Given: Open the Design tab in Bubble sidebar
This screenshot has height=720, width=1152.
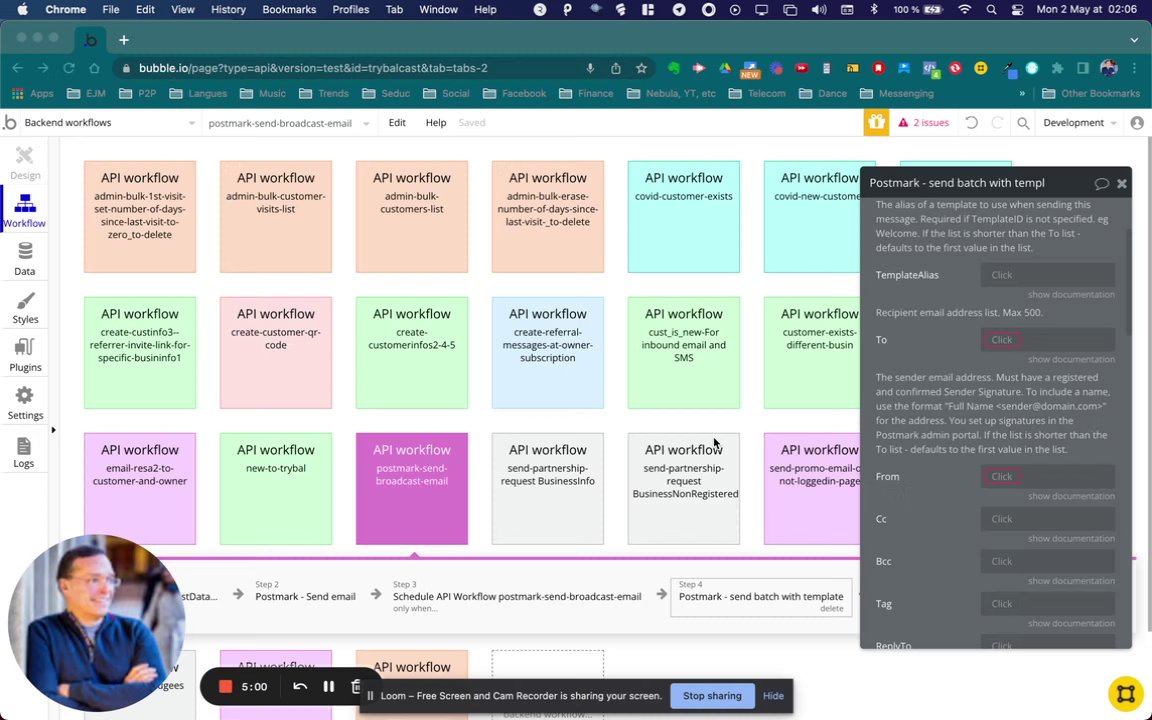Looking at the screenshot, I should (x=25, y=163).
